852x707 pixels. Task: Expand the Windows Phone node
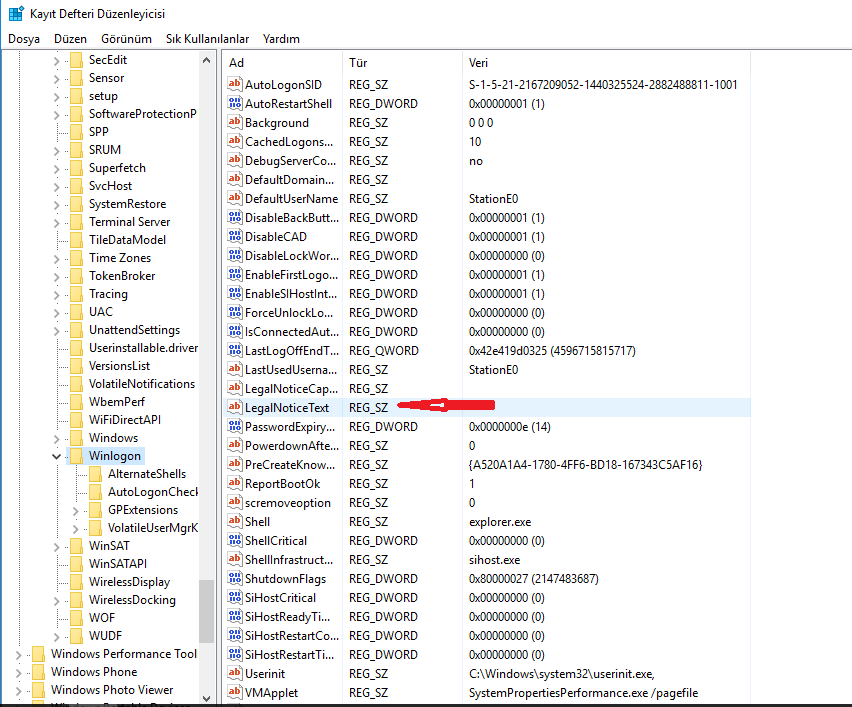click(18, 673)
